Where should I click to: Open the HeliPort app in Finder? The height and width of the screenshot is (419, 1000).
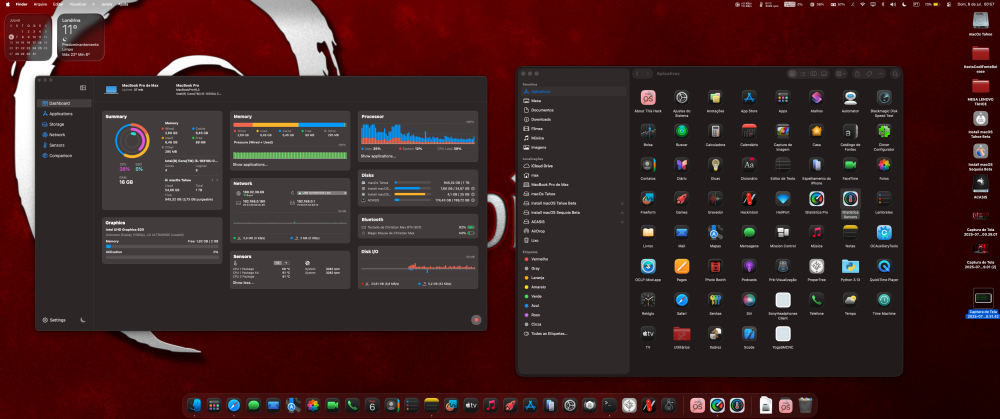(783, 198)
